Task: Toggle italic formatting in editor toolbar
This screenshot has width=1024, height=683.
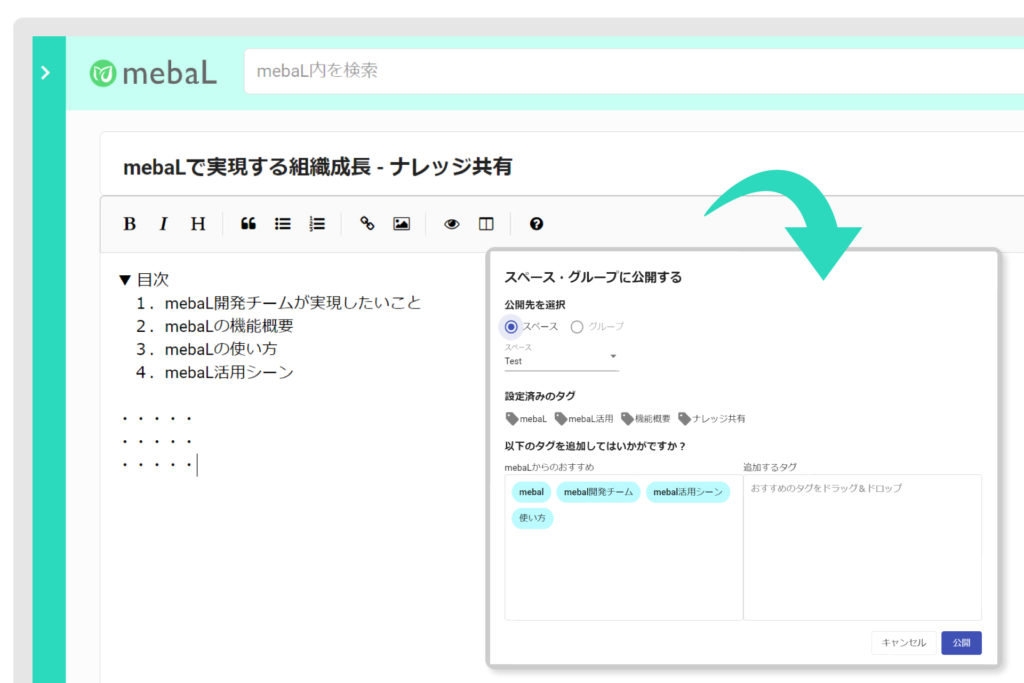Action: [x=163, y=224]
